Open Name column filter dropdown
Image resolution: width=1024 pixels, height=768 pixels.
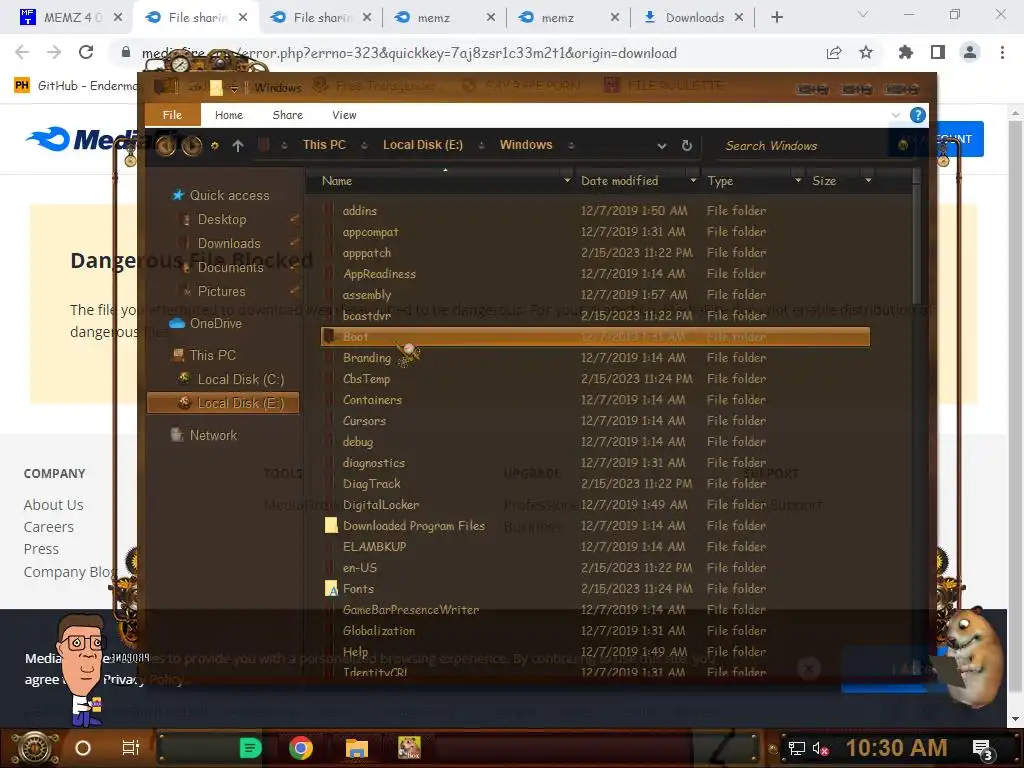click(x=567, y=180)
